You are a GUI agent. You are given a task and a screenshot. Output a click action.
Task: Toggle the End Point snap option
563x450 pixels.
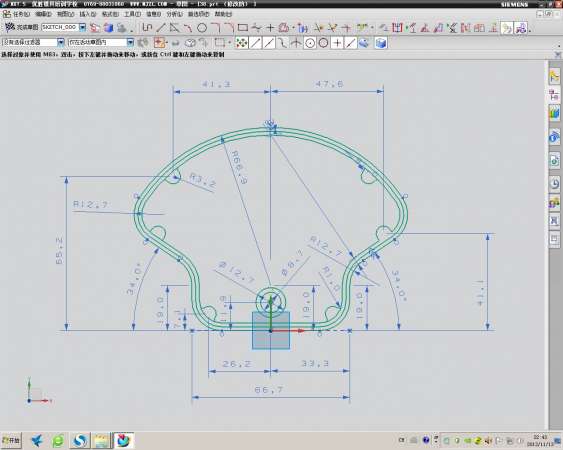[x=255, y=43]
